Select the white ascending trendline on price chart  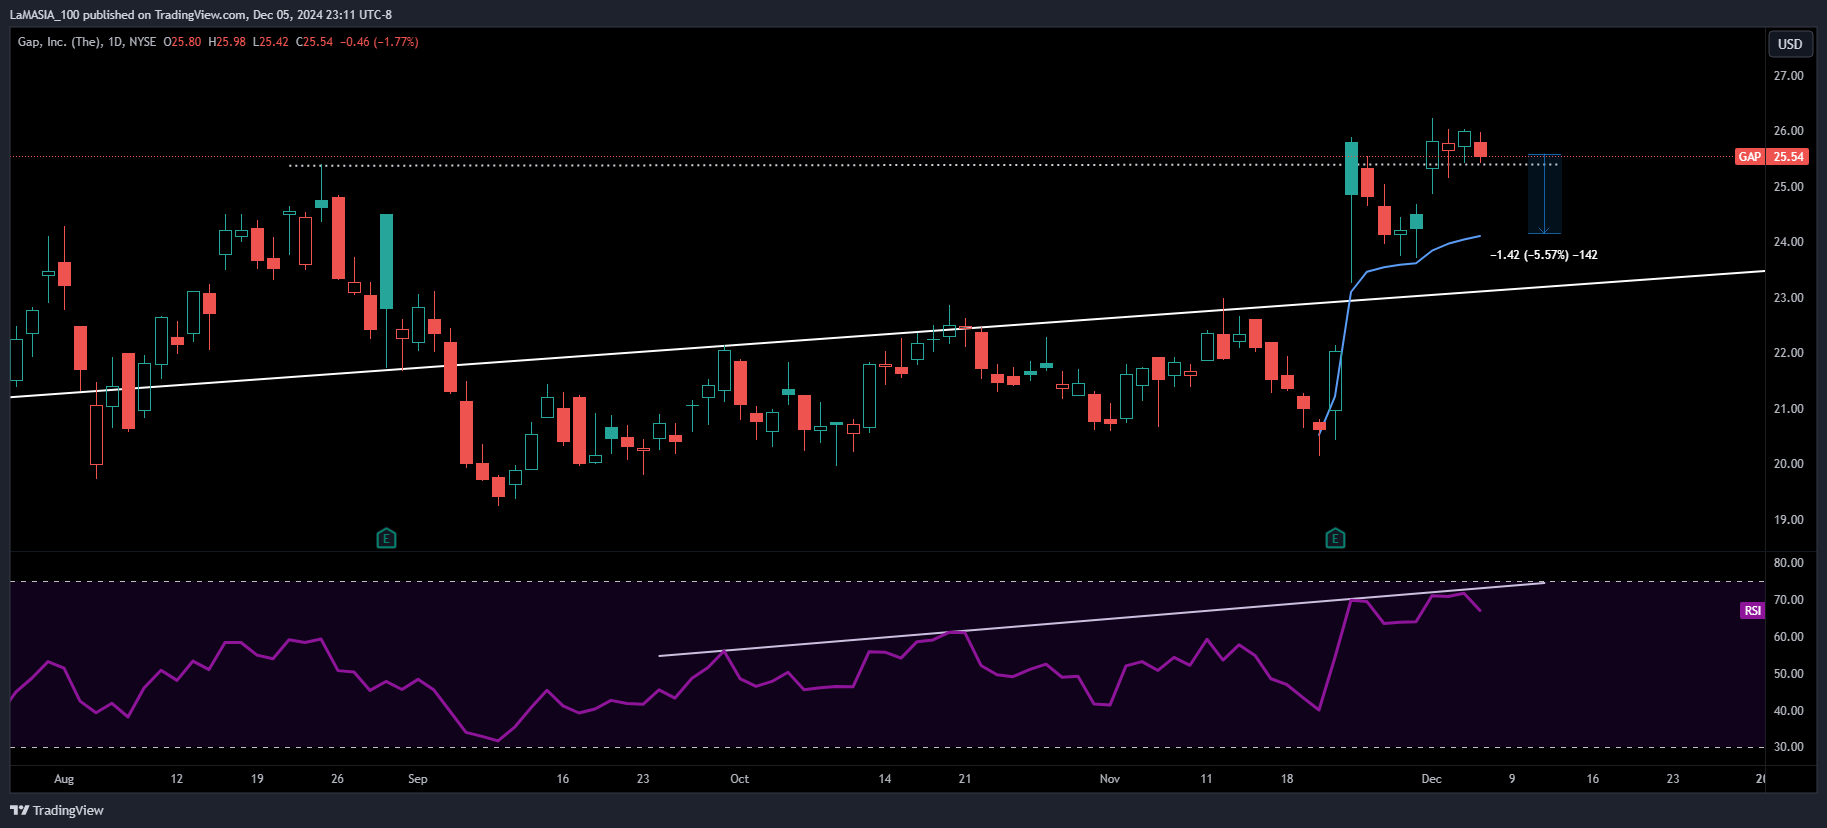pyautogui.click(x=887, y=334)
